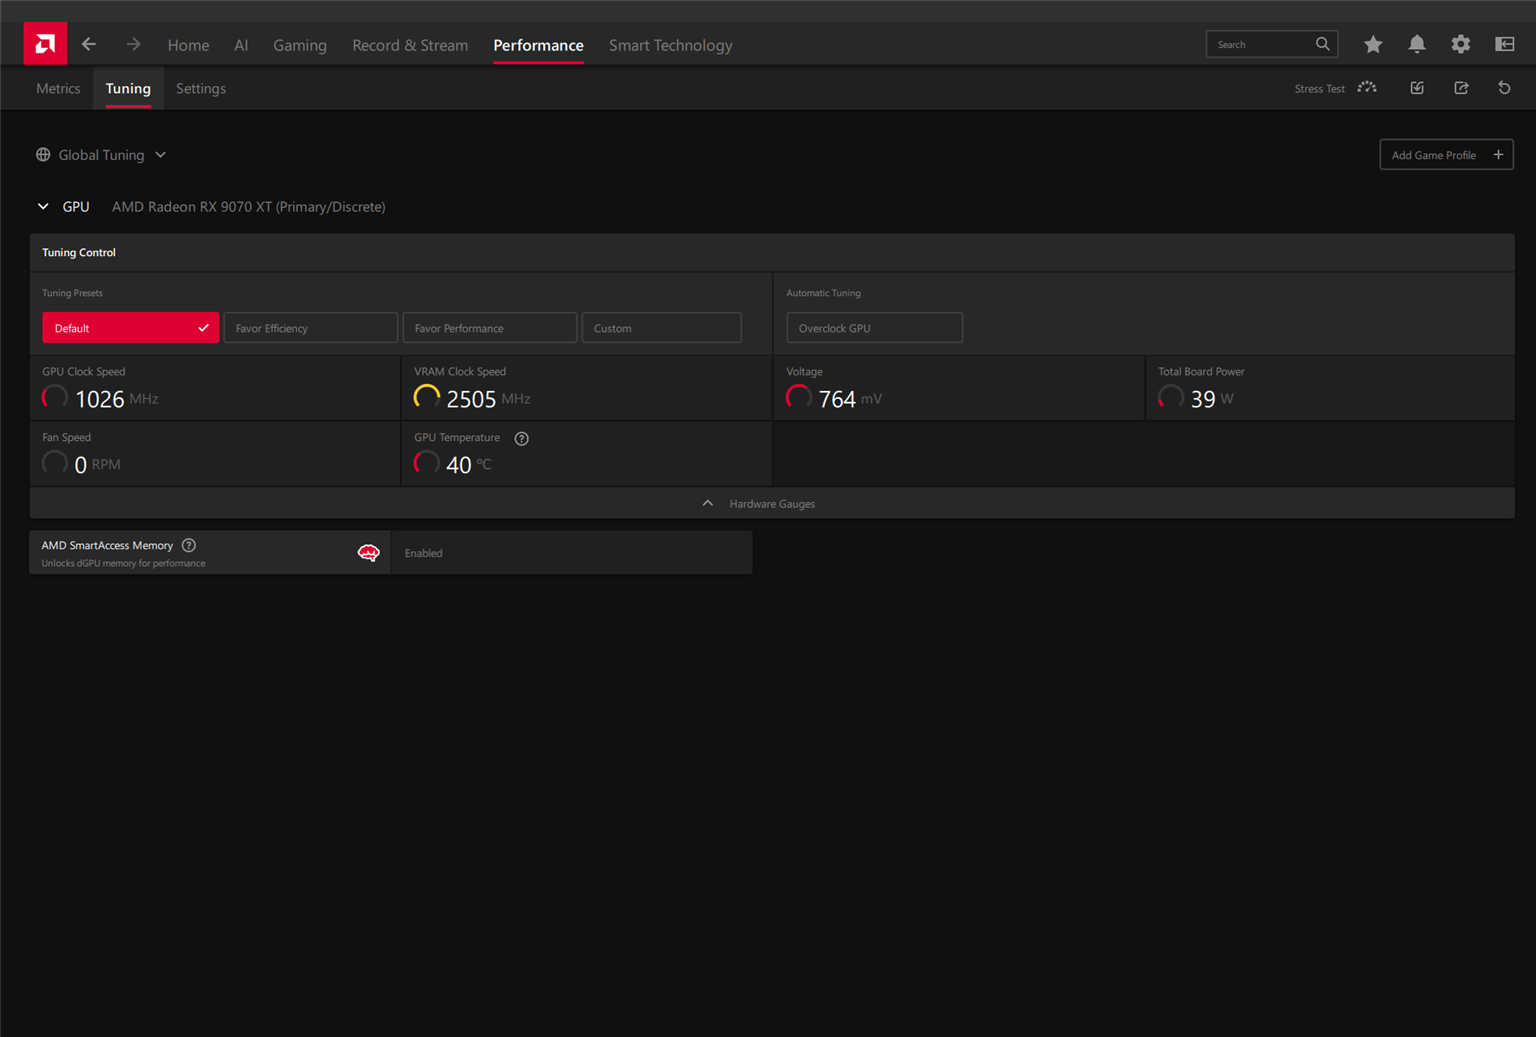This screenshot has width=1536, height=1037.
Task: Toggle the sidebar panel icon
Action: 1505,44
